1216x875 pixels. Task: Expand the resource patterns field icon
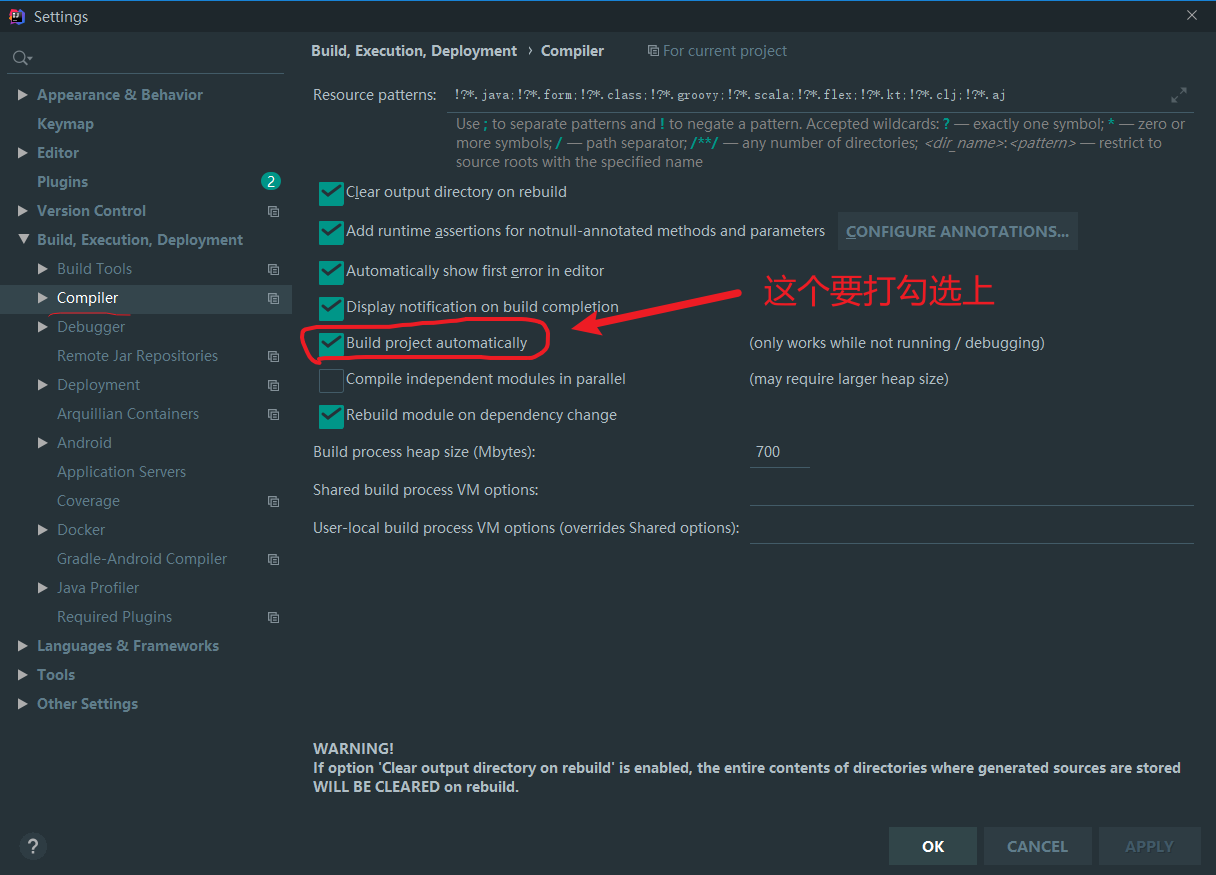point(1179,95)
